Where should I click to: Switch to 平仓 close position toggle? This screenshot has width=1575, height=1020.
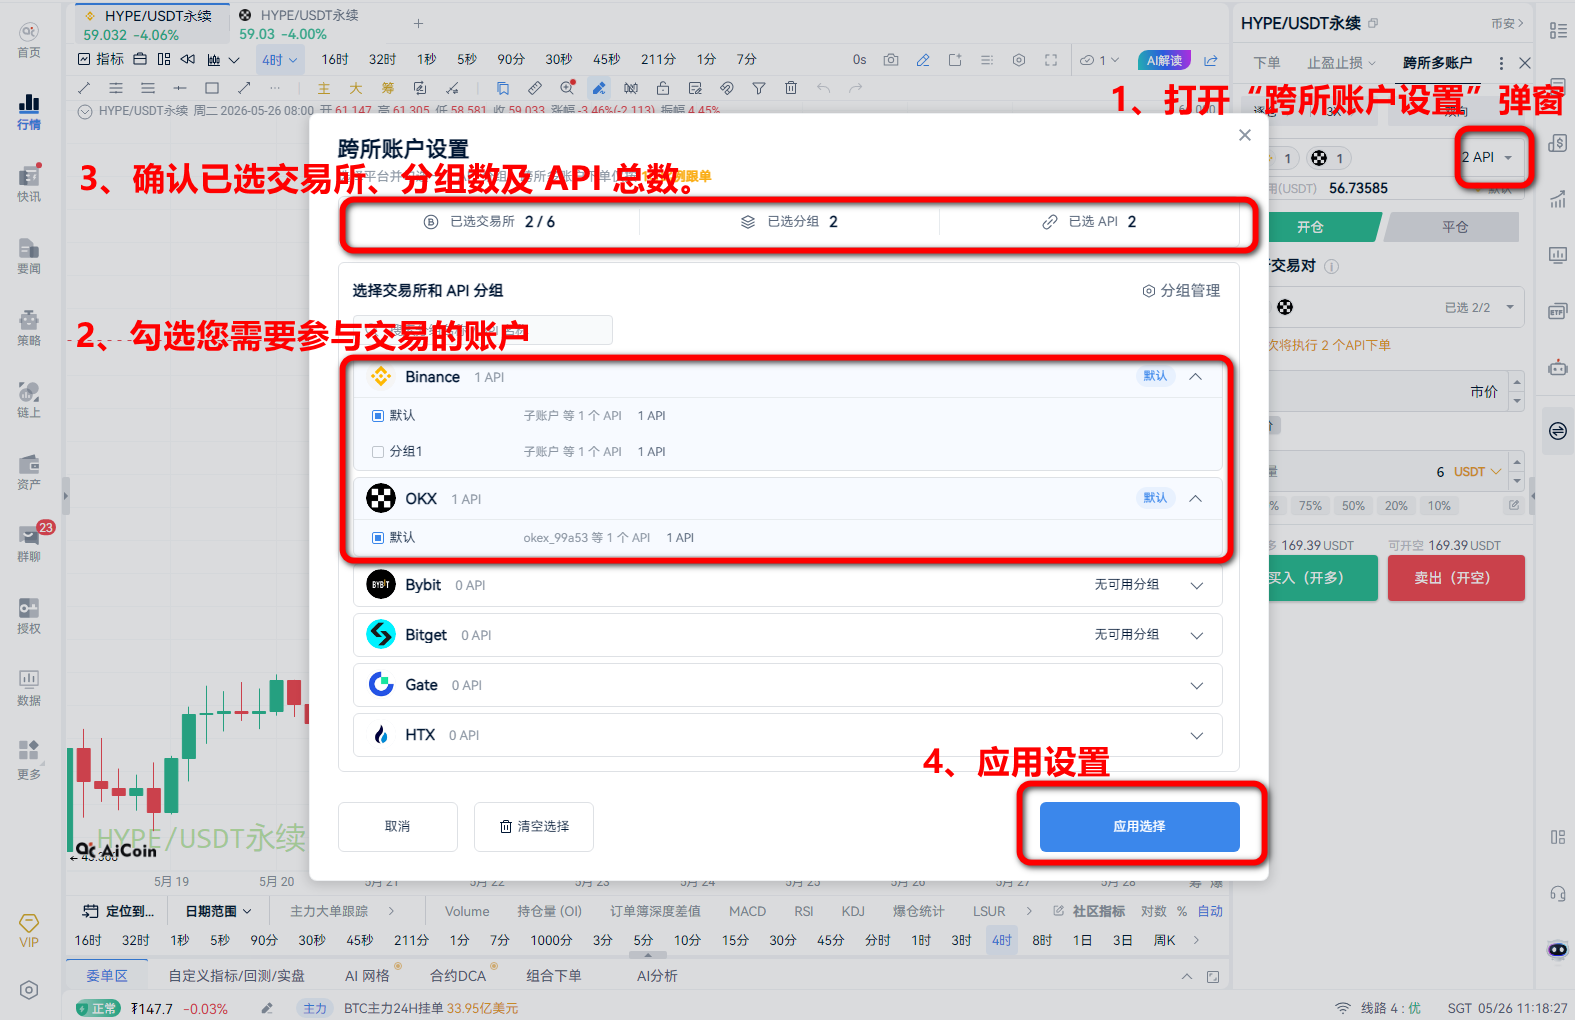[x=1455, y=227]
